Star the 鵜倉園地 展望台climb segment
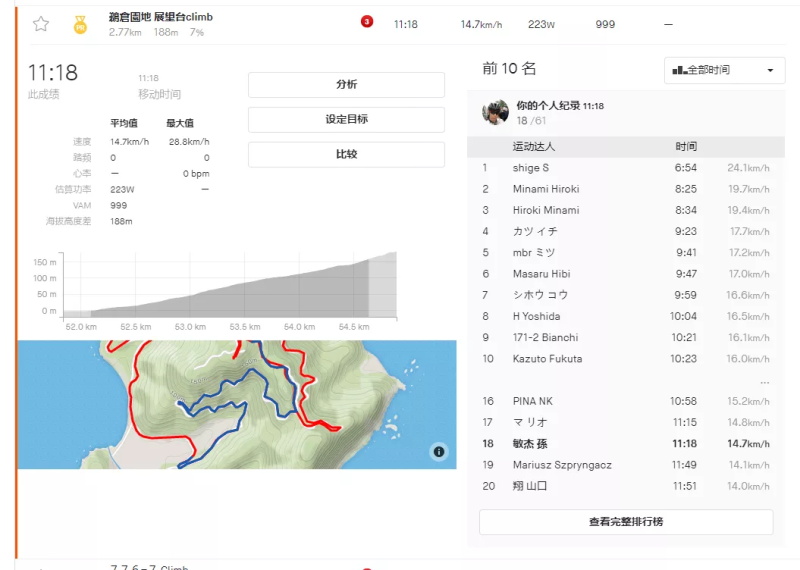 point(41,24)
